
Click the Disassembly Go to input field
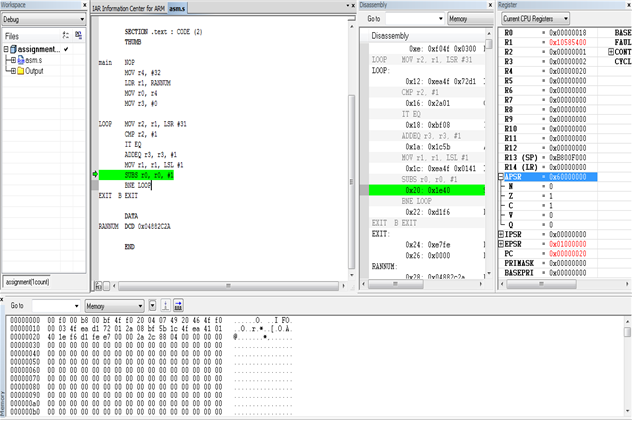pos(411,19)
